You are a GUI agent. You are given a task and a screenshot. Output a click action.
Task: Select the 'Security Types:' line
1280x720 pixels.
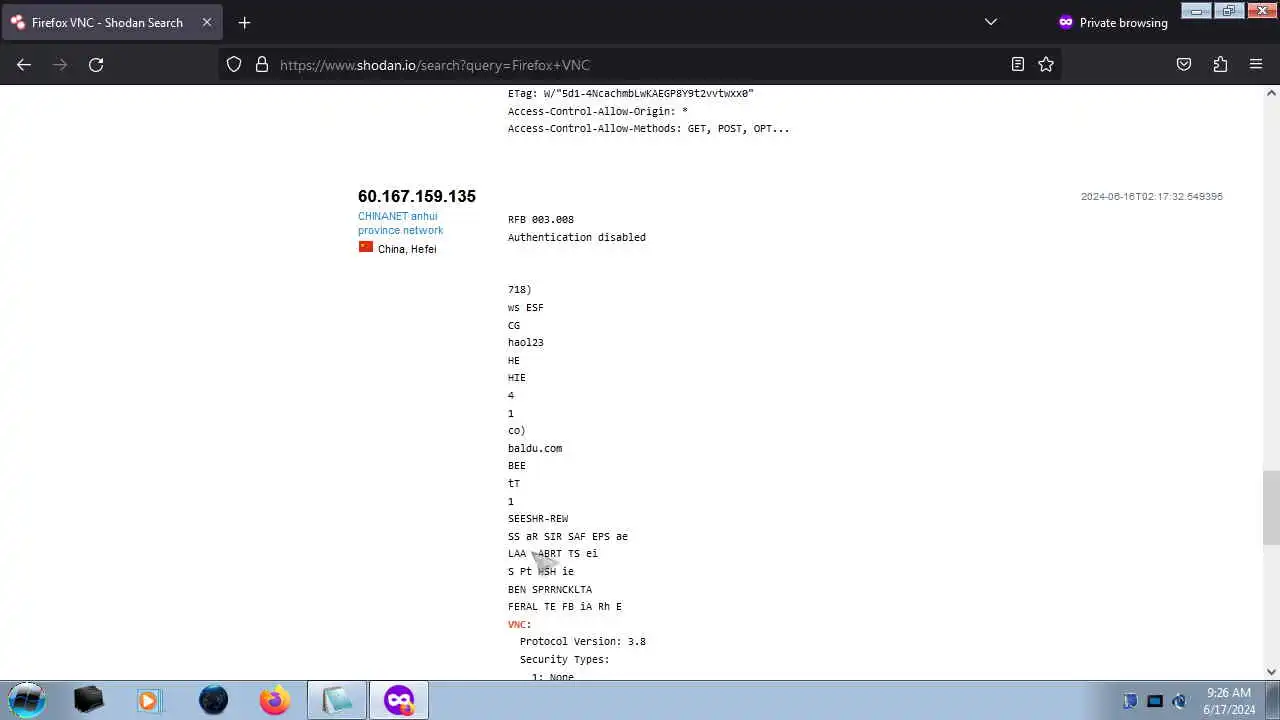[565, 660]
